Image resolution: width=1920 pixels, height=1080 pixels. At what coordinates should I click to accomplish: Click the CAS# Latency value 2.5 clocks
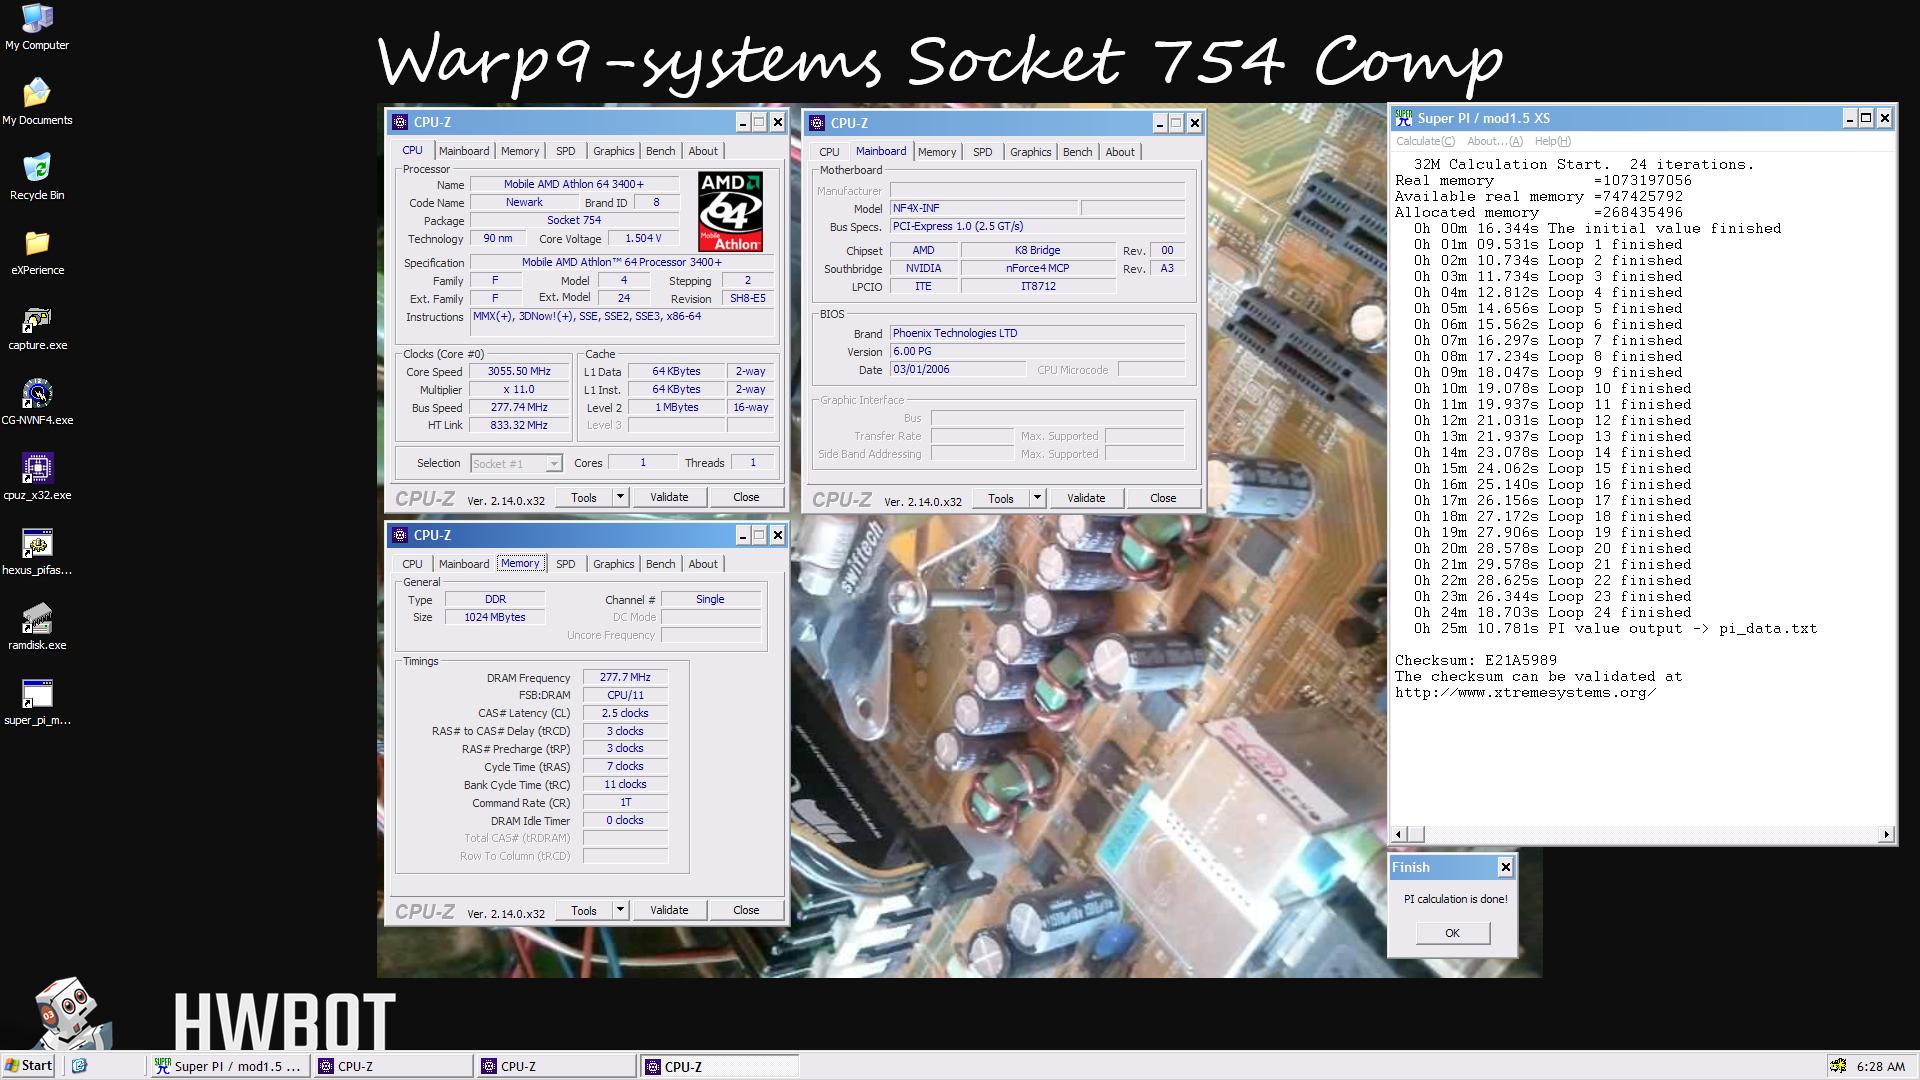click(x=625, y=713)
